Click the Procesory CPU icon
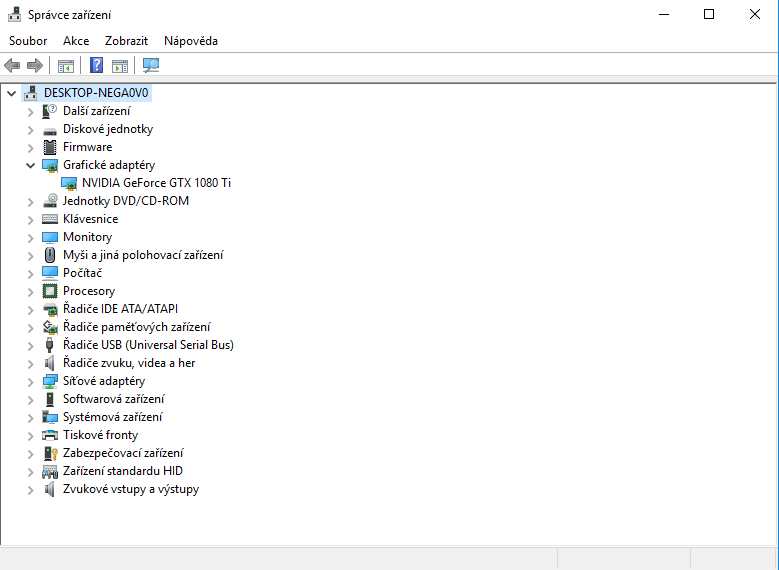This screenshot has height=570, width=779. point(50,291)
